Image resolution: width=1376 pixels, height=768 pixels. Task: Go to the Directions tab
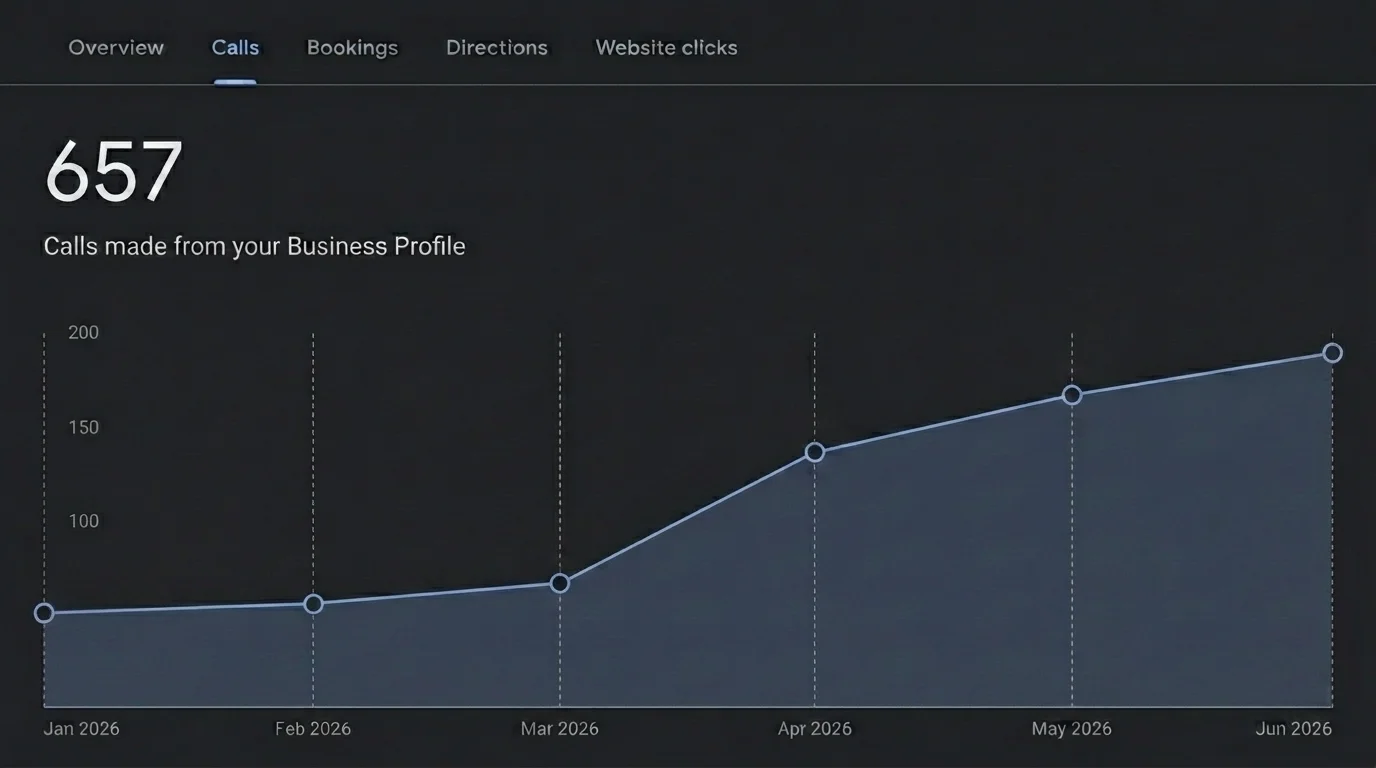(497, 47)
